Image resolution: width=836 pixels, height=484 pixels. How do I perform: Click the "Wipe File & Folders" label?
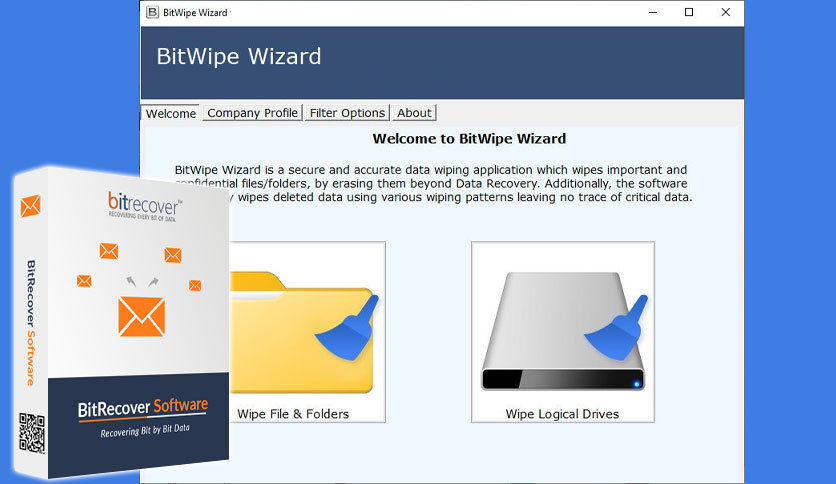[x=293, y=414]
